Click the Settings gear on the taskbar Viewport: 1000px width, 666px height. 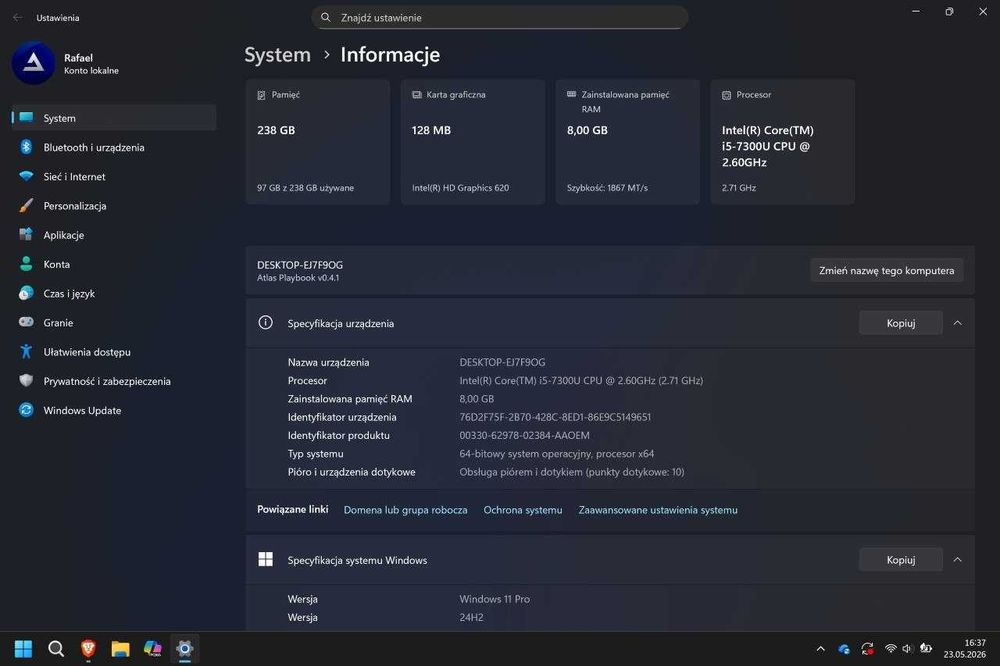pos(185,649)
